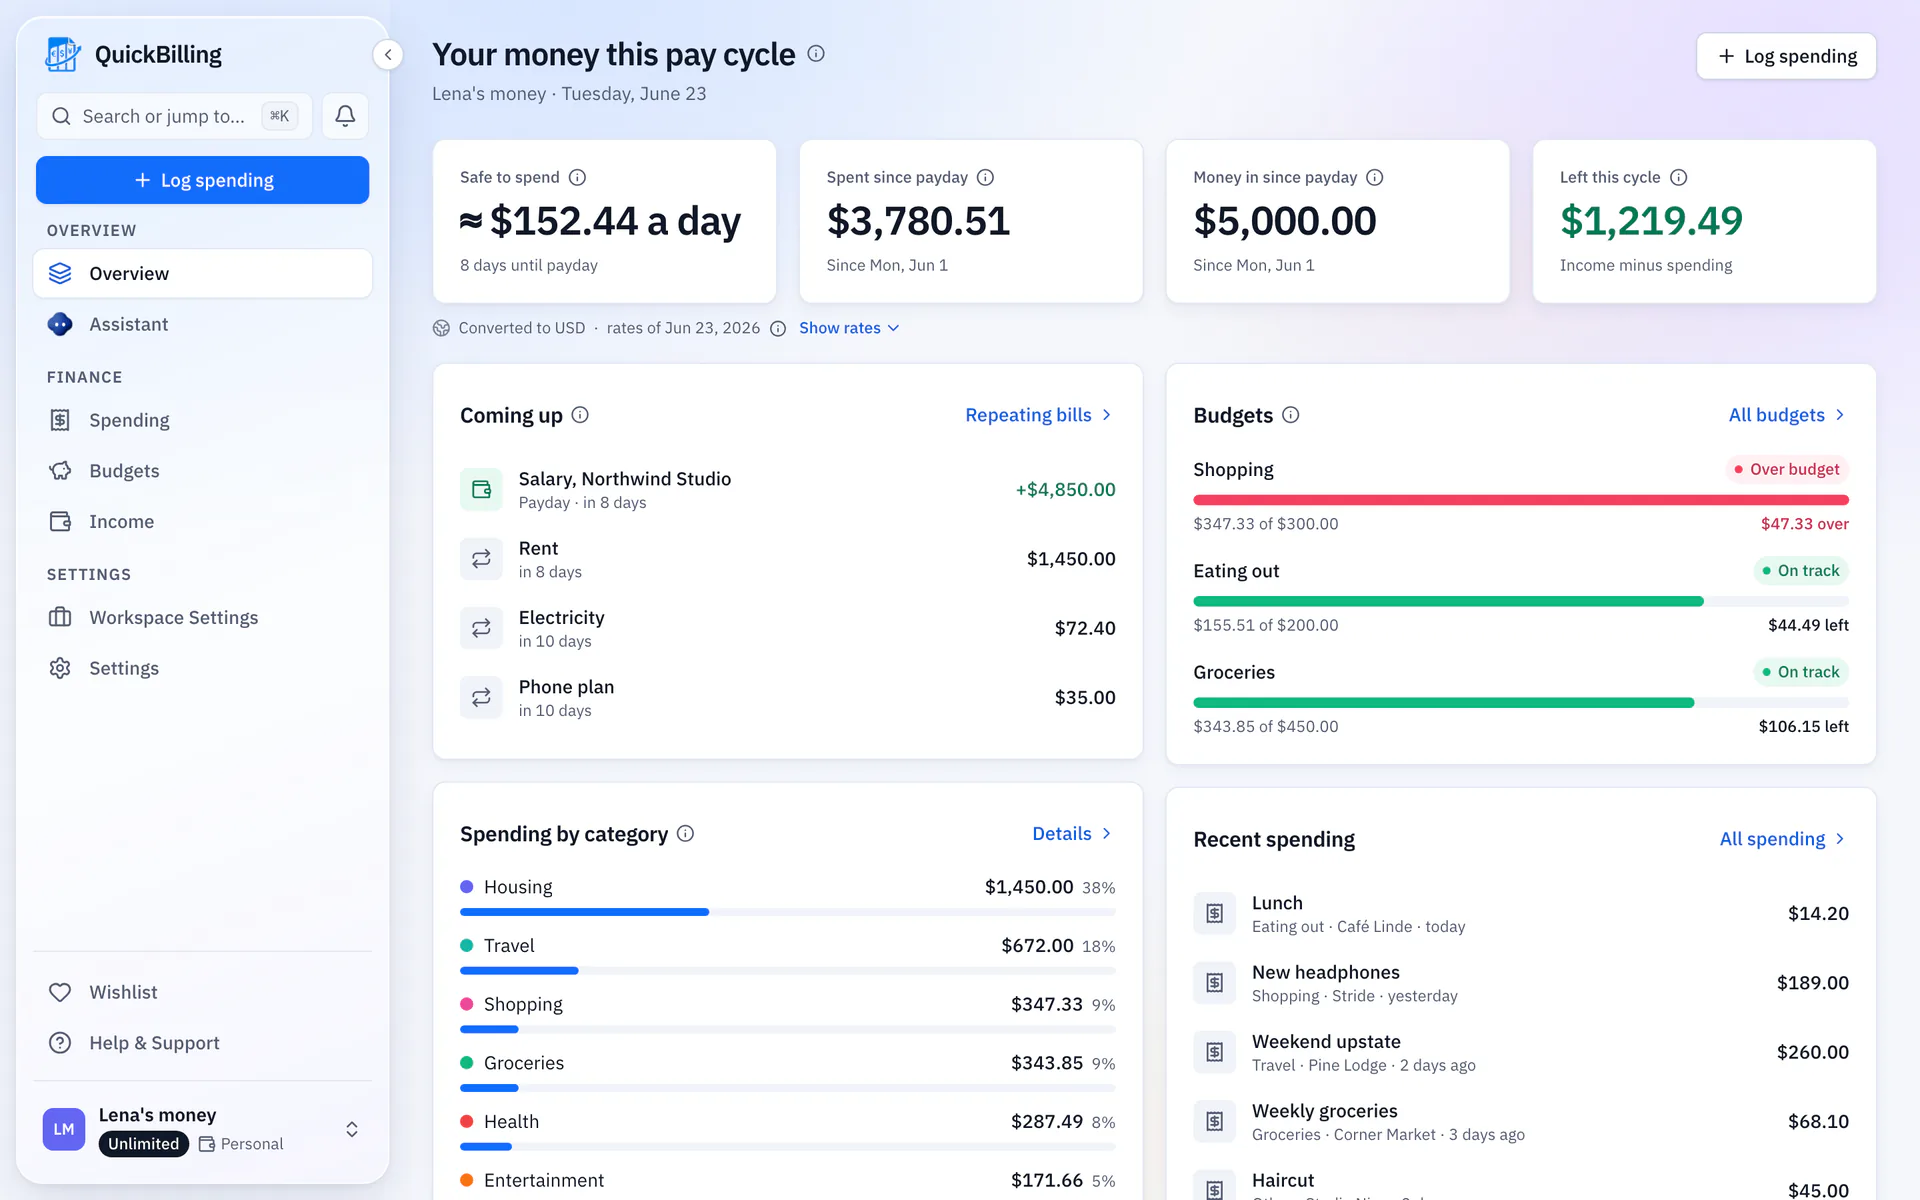Click $189.00 headphones amount
1920x1200 pixels.
pos(1812,983)
